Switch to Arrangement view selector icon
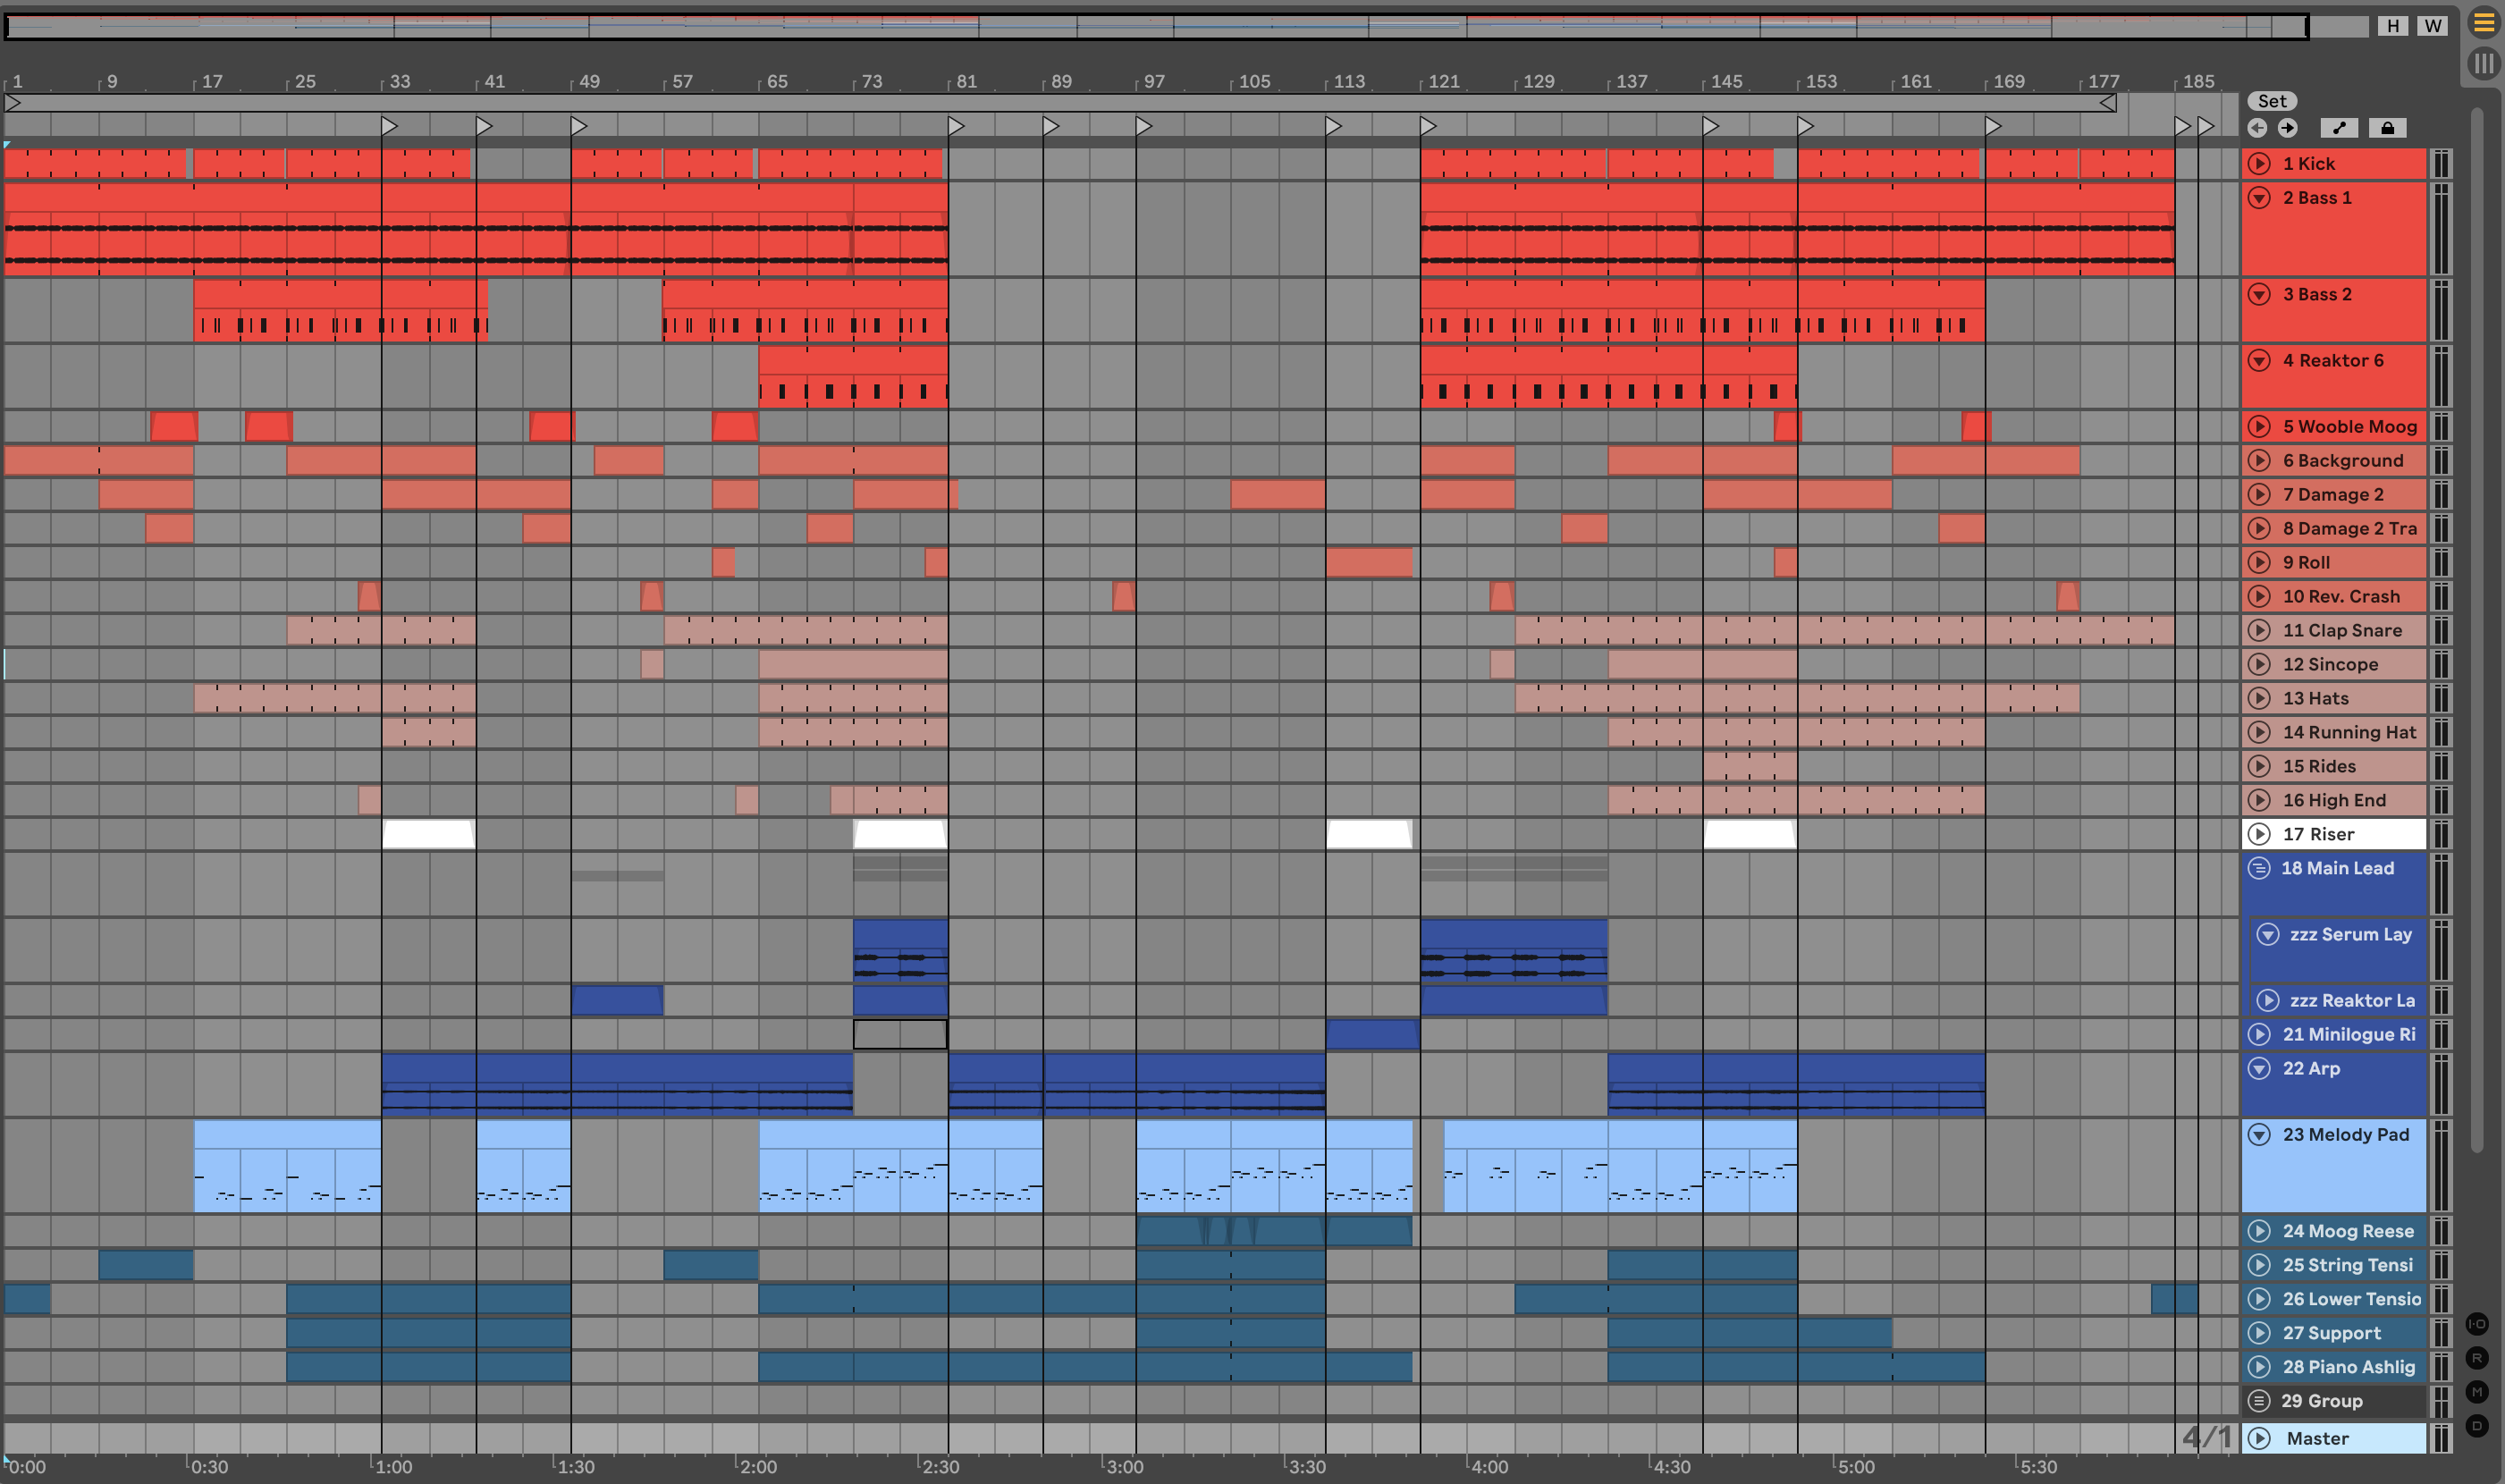This screenshot has height=1484, width=2505. (2484, 23)
